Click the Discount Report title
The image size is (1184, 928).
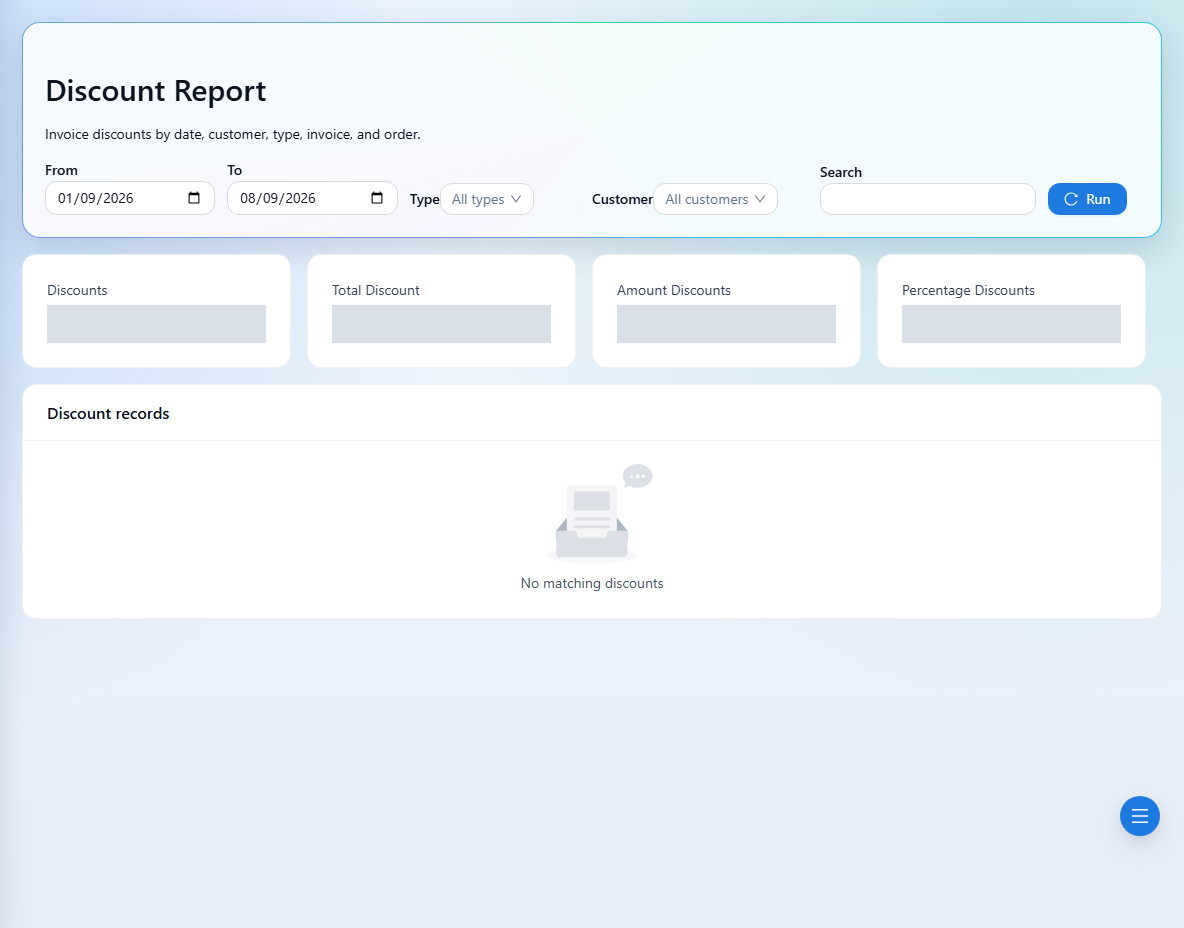156,91
